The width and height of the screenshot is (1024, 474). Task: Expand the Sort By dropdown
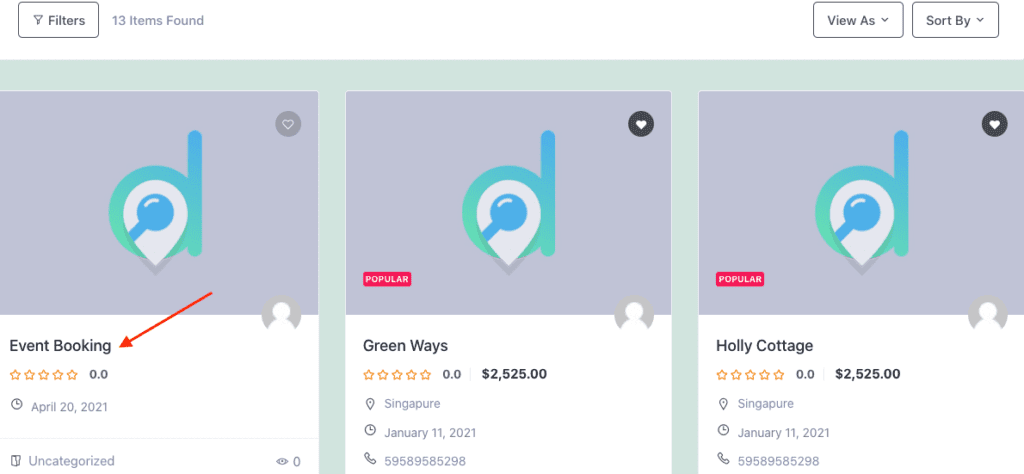(955, 20)
